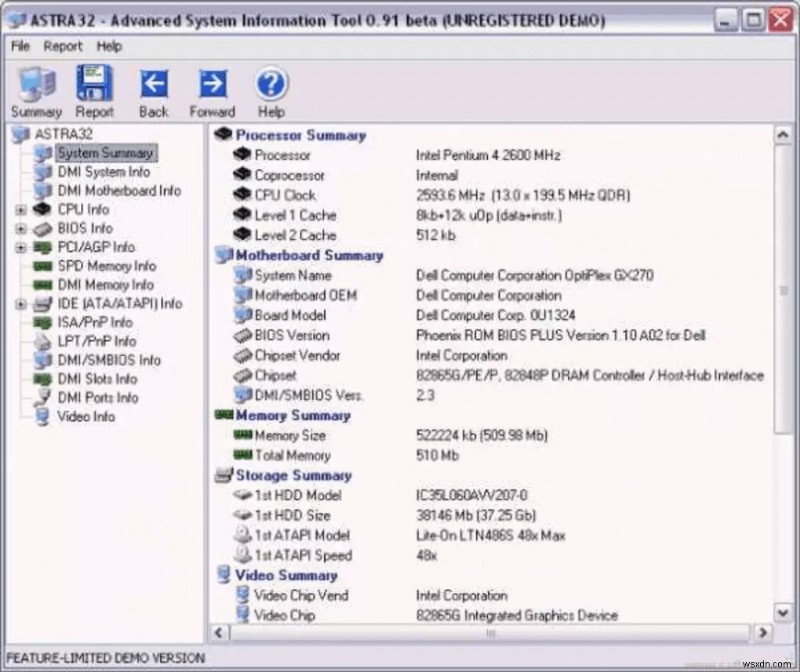Viewport: 800px width, 672px height.
Task: Click the 1st HDD Model value 'IC35L060AVV207-0'
Action: [x=472, y=495]
